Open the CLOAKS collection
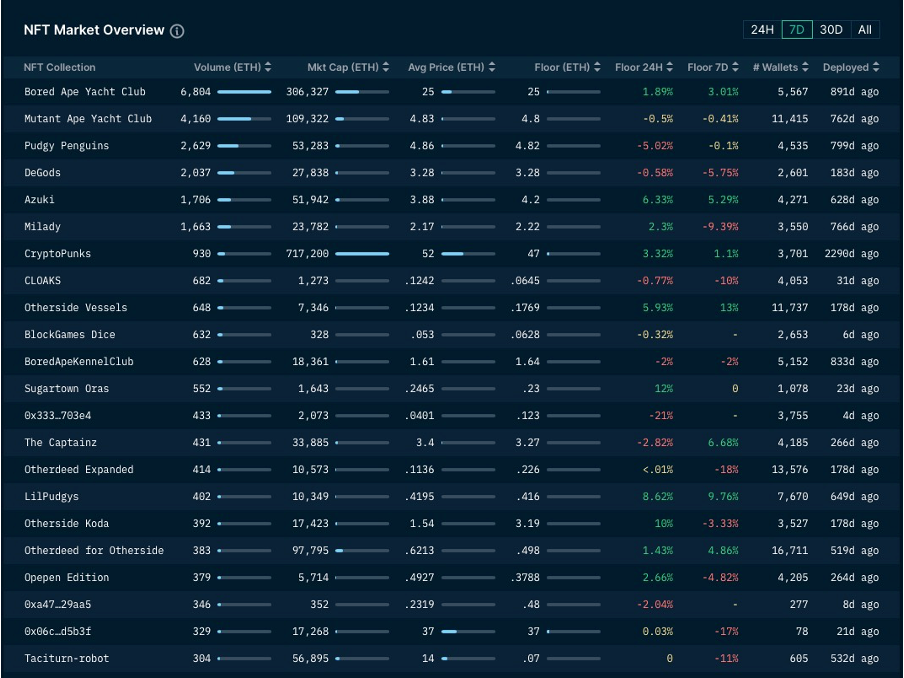This screenshot has height=678, width=904. coord(42,281)
